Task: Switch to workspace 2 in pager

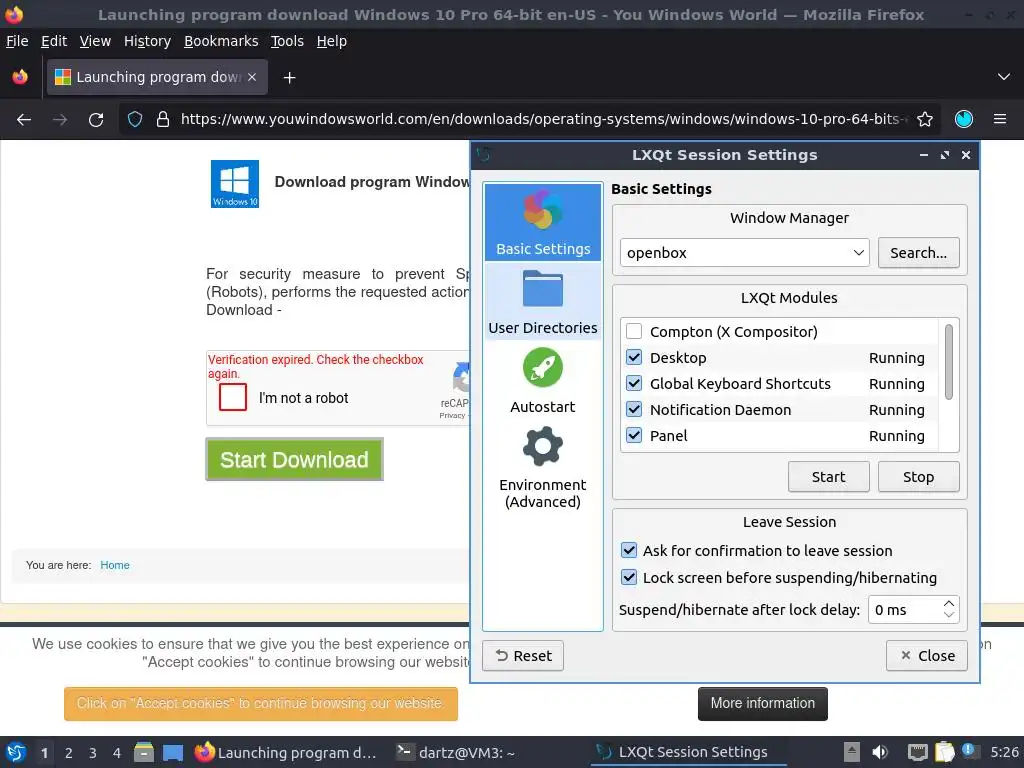Action: 69,753
